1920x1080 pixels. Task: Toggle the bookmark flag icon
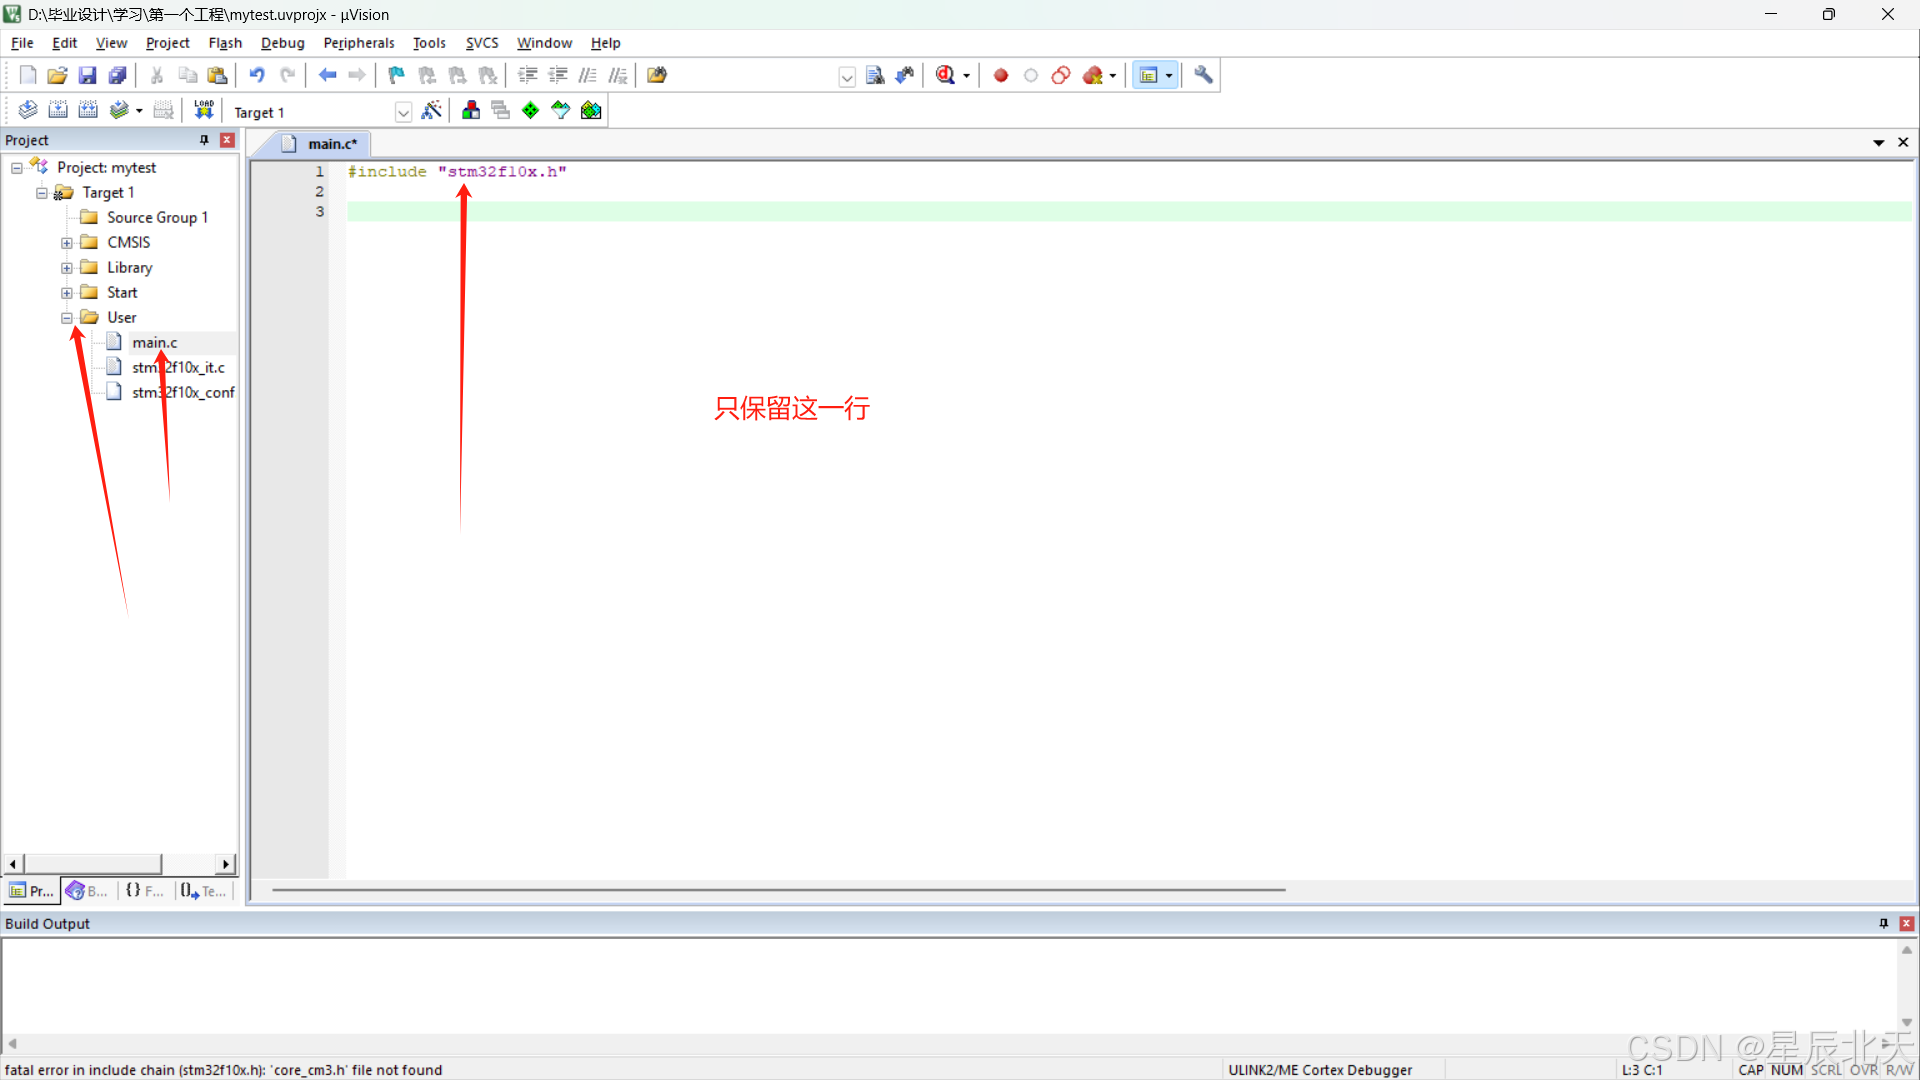pyautogui.click(x=397, y=75)
